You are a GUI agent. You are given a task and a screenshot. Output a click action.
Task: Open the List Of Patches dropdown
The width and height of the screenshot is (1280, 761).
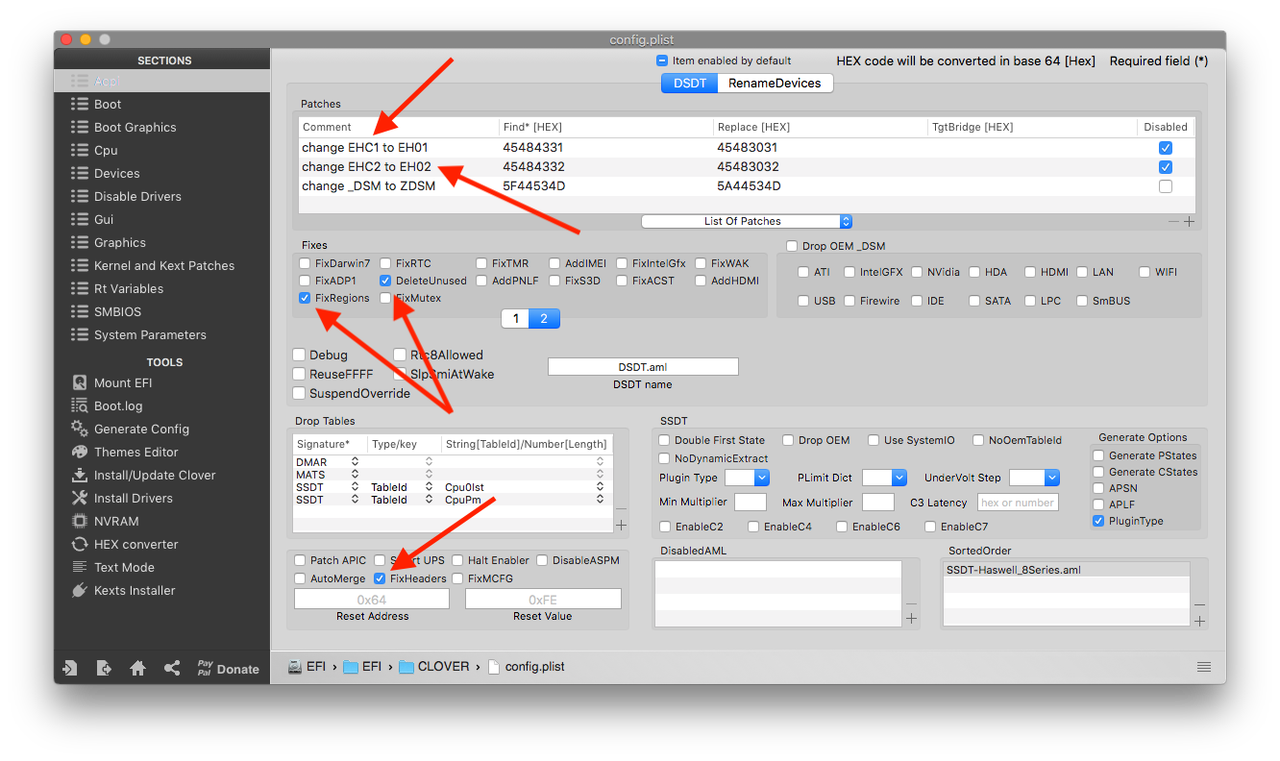click(747, 221)
